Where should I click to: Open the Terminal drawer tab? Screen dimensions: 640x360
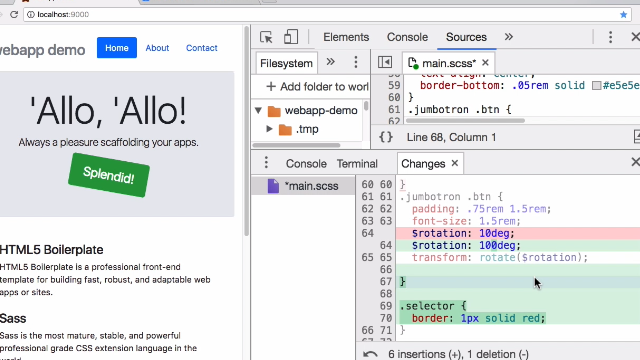coord(357,164)
